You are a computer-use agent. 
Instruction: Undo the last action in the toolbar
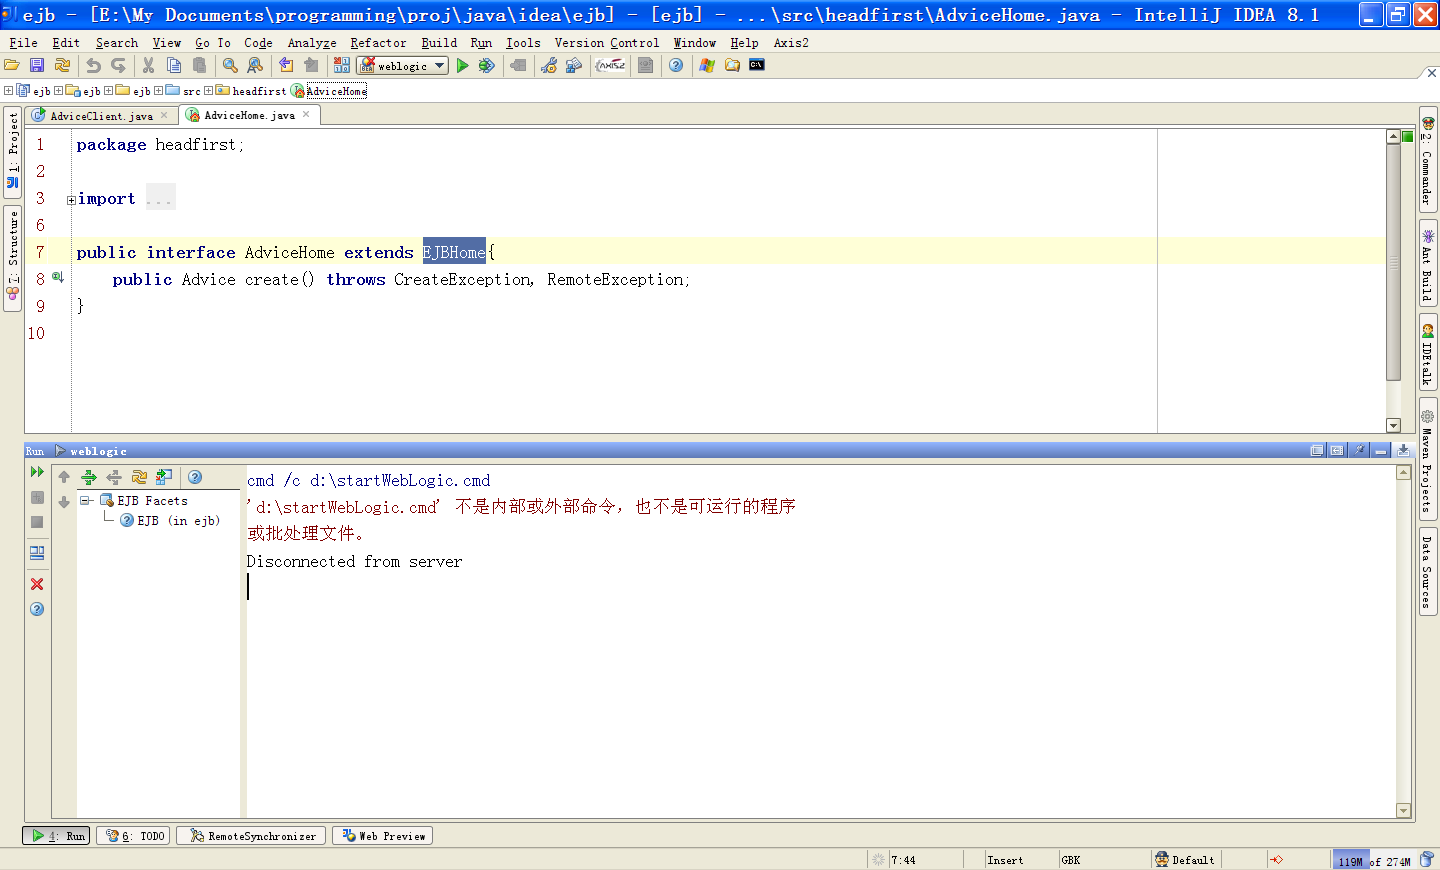click(93, 65)
